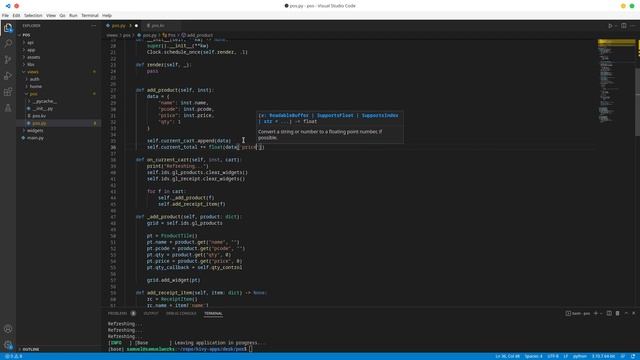The width and height of the screenshot is (640, 360).
Task: Expand the app folder
Action: (29, 50)
